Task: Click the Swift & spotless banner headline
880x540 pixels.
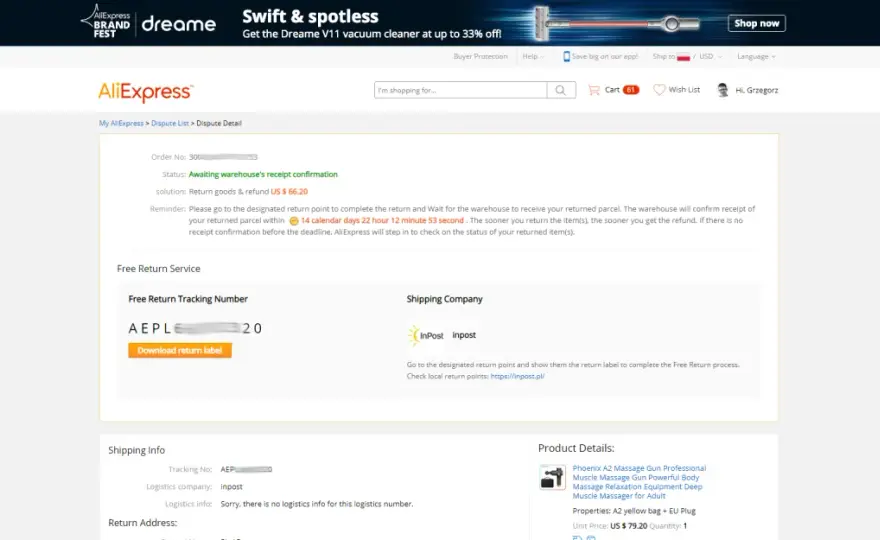Action: 310,16
